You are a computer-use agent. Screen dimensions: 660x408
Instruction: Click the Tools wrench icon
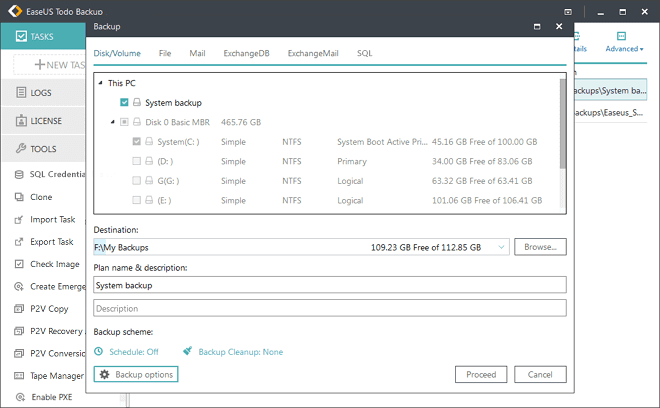coord(22,149)
